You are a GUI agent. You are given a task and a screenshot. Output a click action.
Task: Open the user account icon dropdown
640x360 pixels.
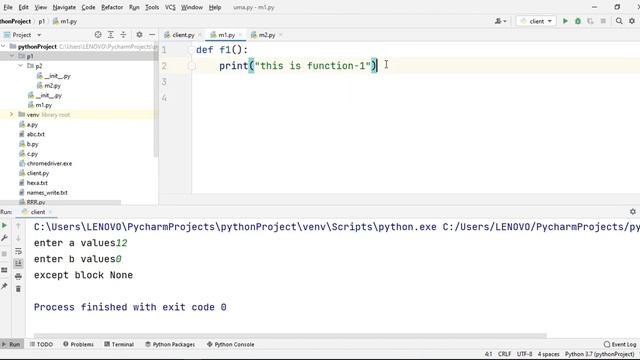[500, 21]
